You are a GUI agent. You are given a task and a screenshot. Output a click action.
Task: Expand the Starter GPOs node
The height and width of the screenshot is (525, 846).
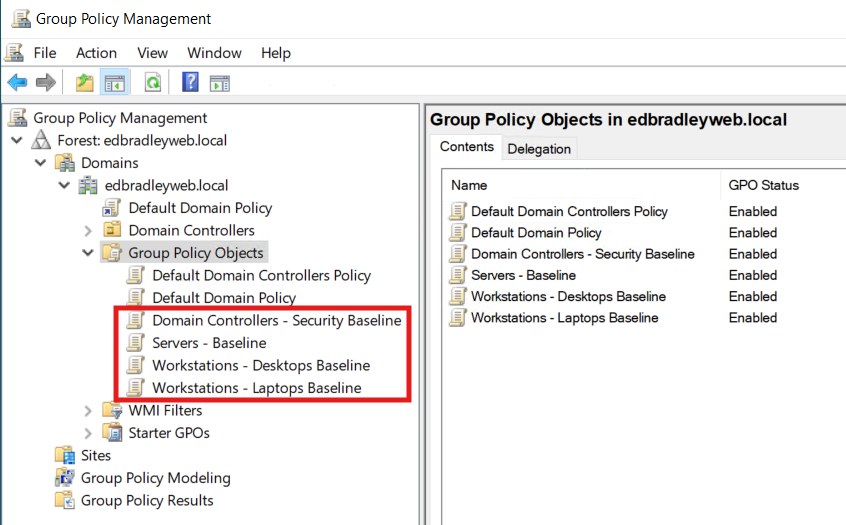(x=88, y=433)
